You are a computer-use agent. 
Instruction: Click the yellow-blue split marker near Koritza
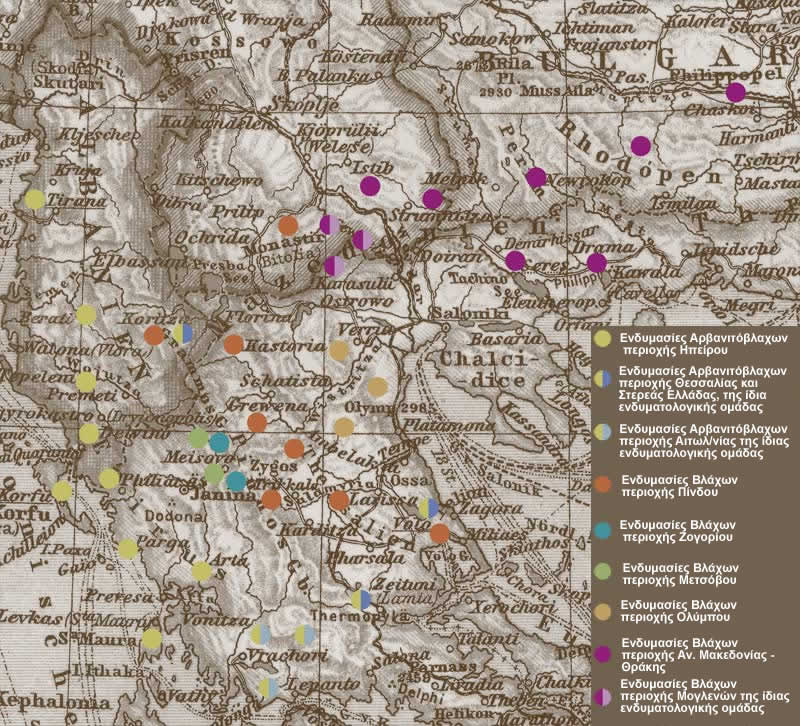182,333
